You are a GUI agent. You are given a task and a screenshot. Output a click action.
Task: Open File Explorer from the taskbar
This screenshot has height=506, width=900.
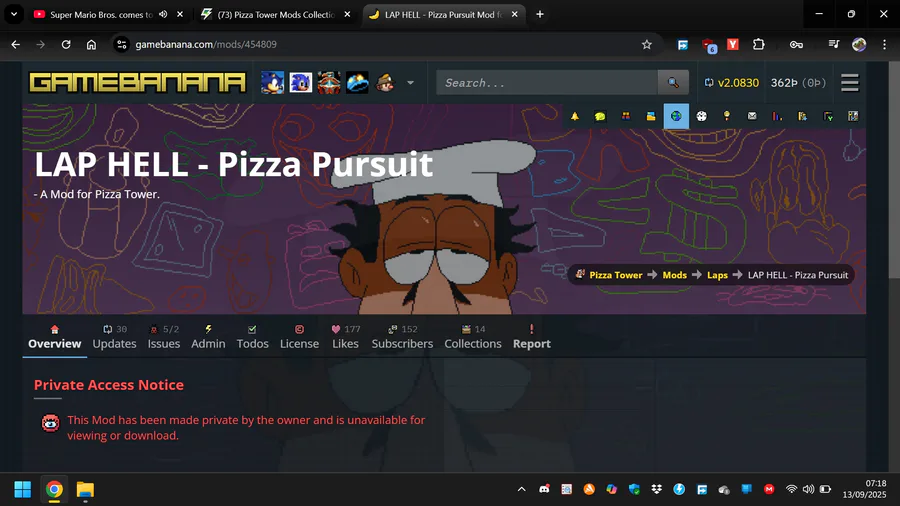[85, 489]
